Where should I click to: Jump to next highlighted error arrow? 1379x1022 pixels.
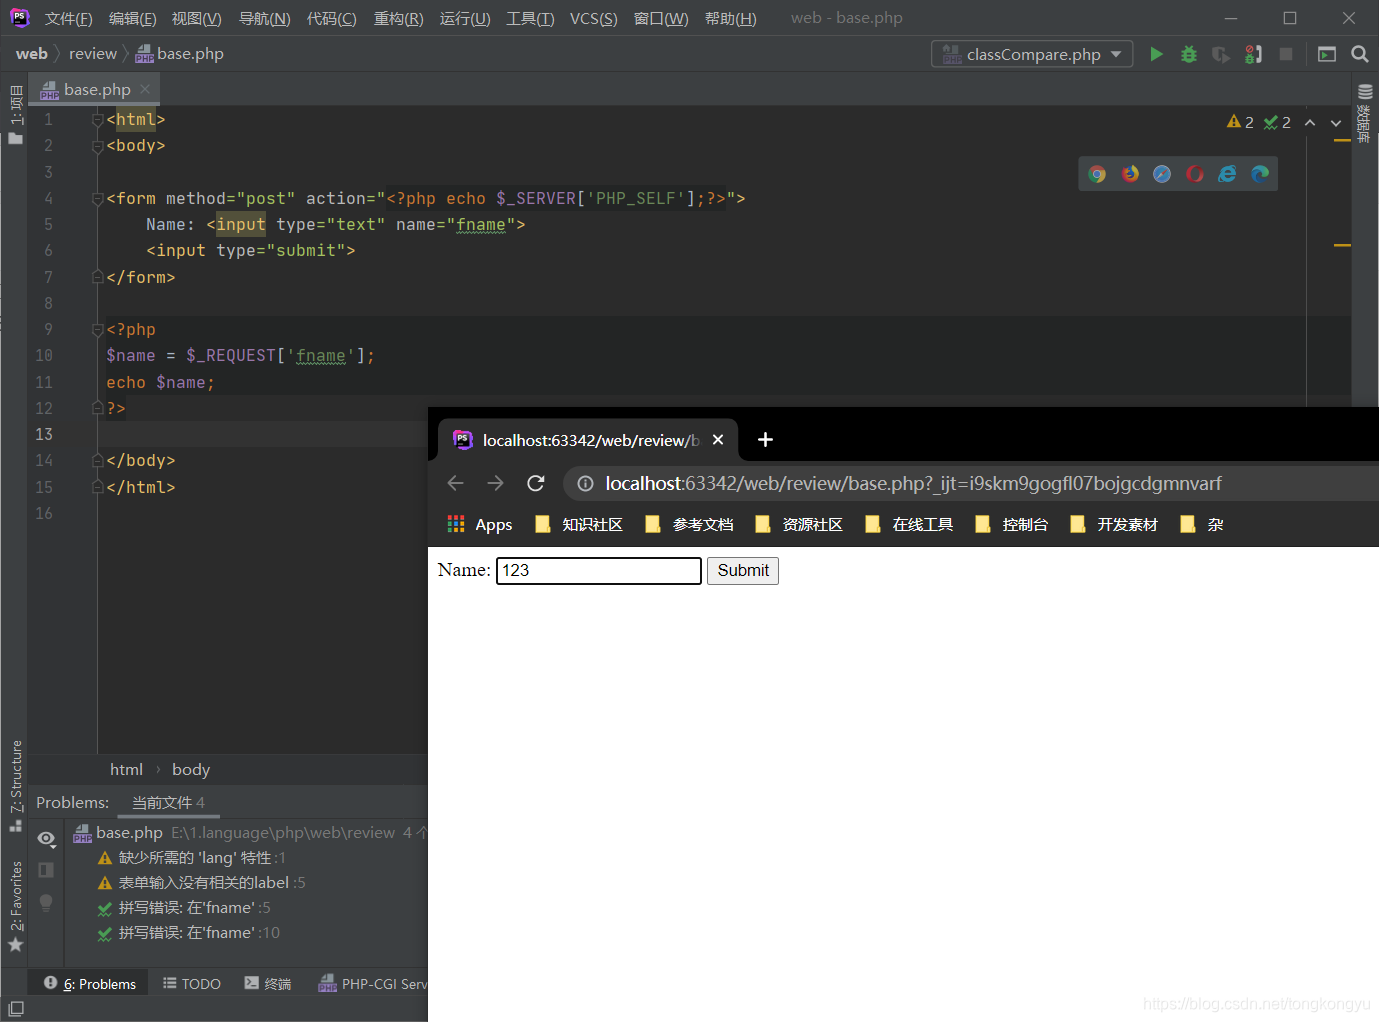pyautogui.click(x=1336, y=122)
